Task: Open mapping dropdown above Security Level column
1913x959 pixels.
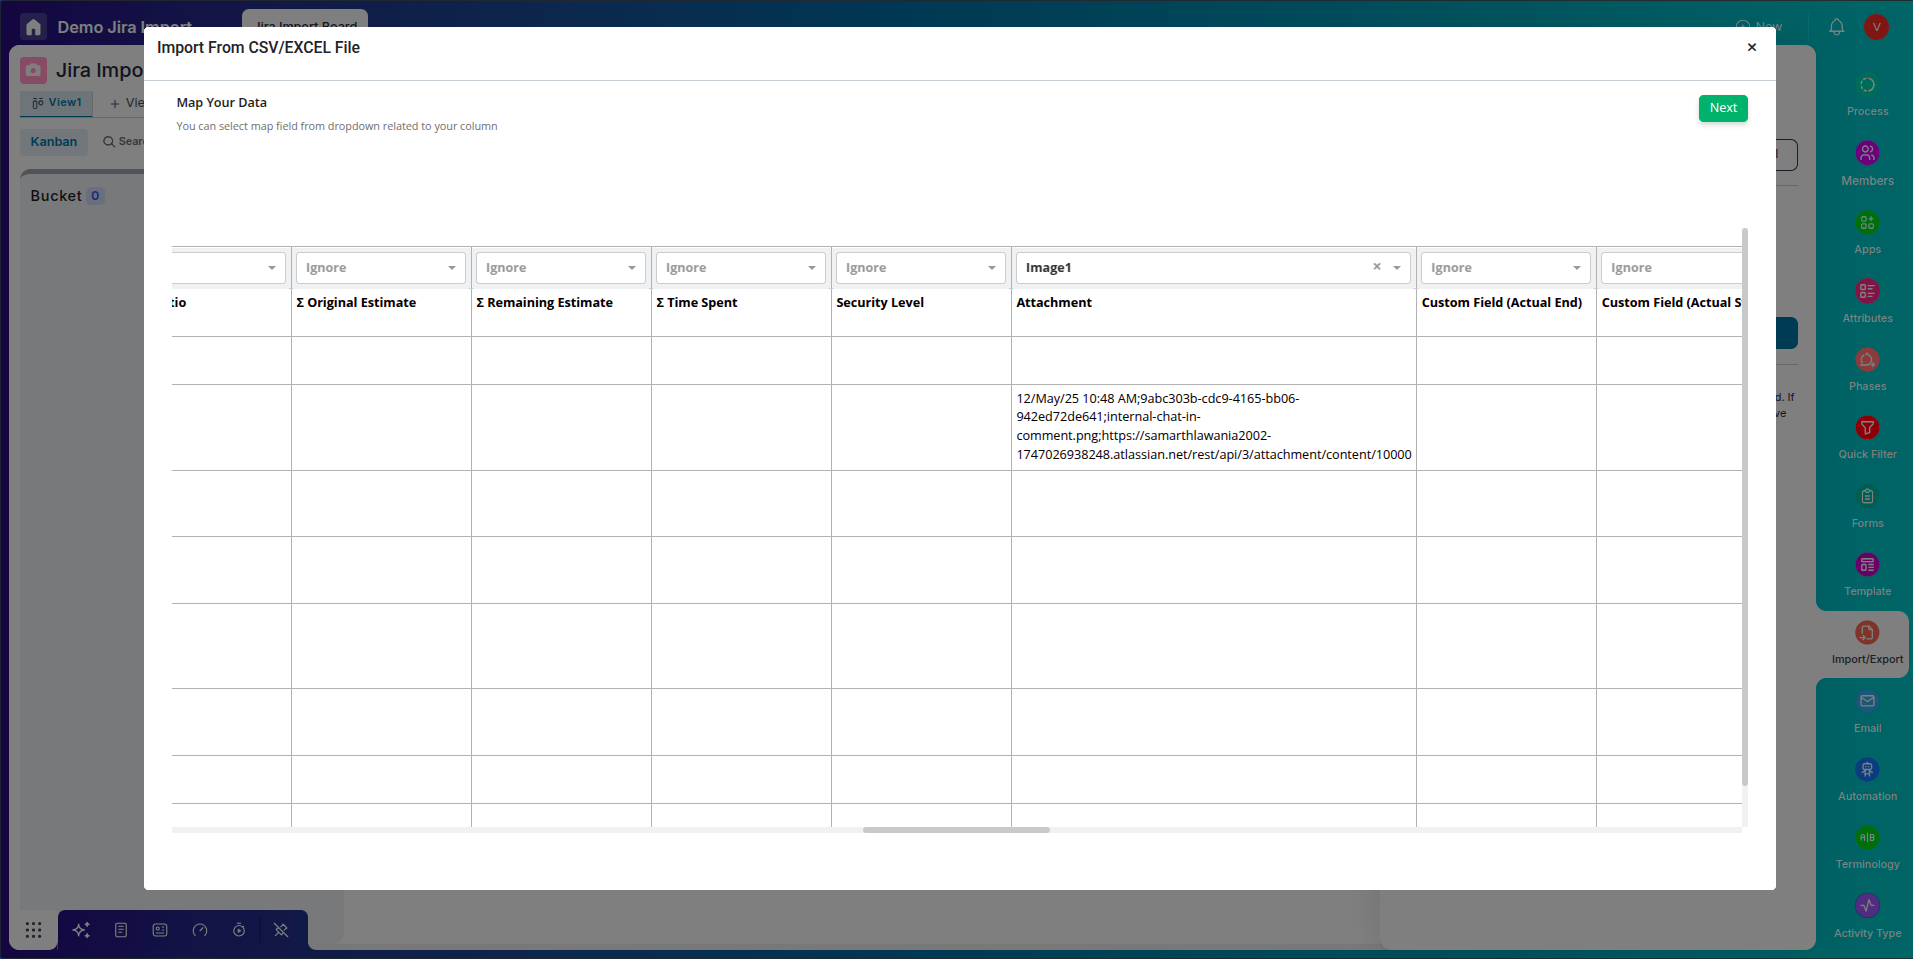Action: pos(920,268)
